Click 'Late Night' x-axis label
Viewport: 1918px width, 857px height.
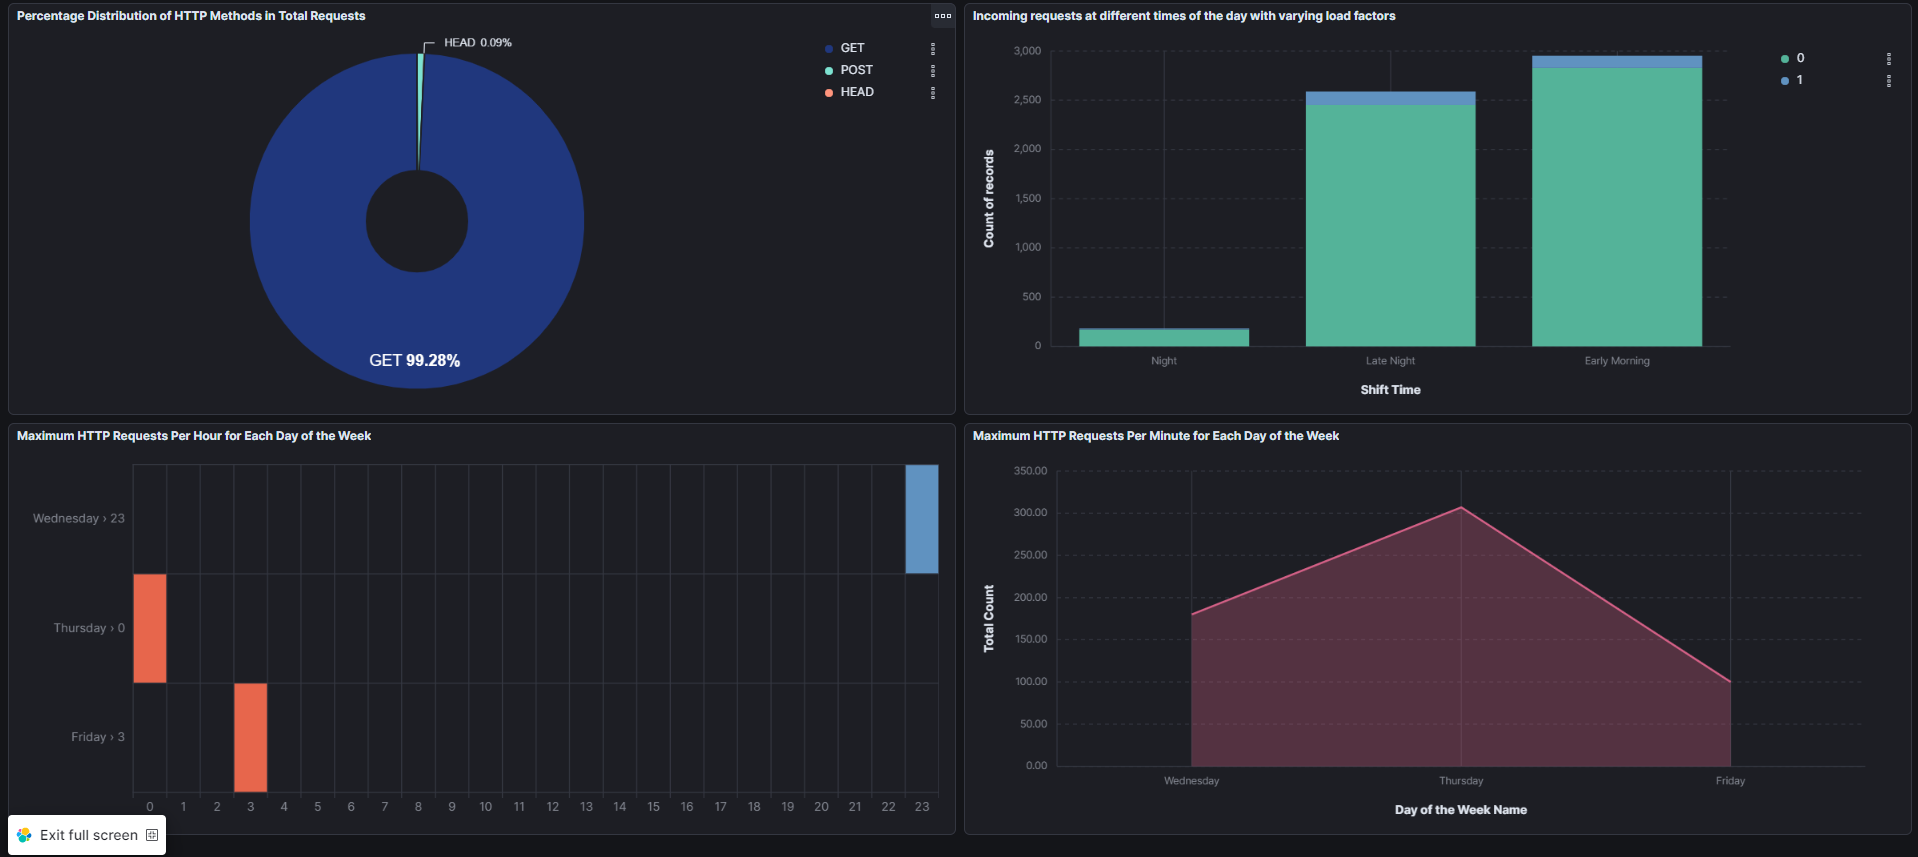(x=1390, y=361)
